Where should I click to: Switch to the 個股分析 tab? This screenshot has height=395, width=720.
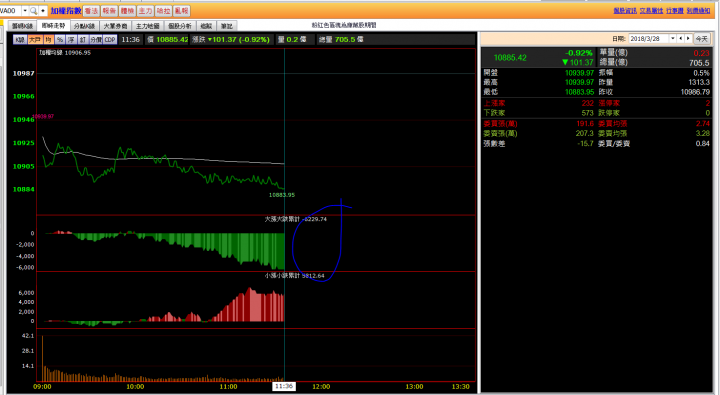(x=180, y=26)
